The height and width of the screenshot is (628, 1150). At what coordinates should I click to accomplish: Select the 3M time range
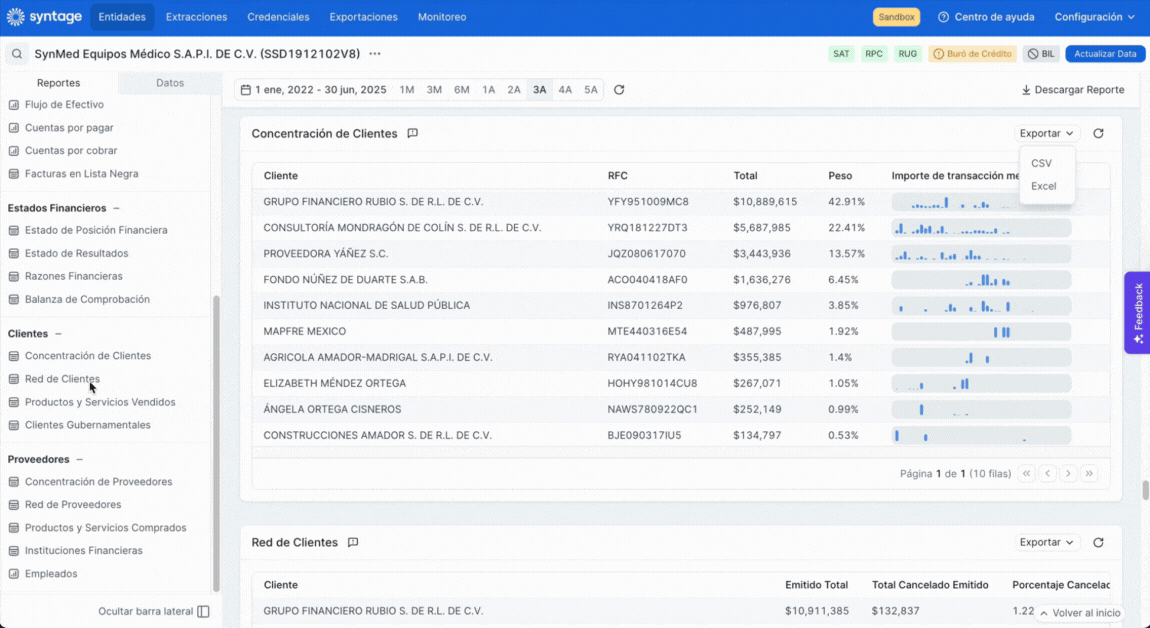coord(434,90)
